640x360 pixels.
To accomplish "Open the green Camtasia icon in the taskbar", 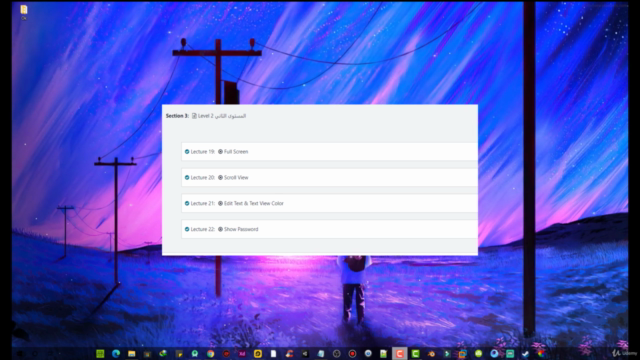I will click(416, 353).
